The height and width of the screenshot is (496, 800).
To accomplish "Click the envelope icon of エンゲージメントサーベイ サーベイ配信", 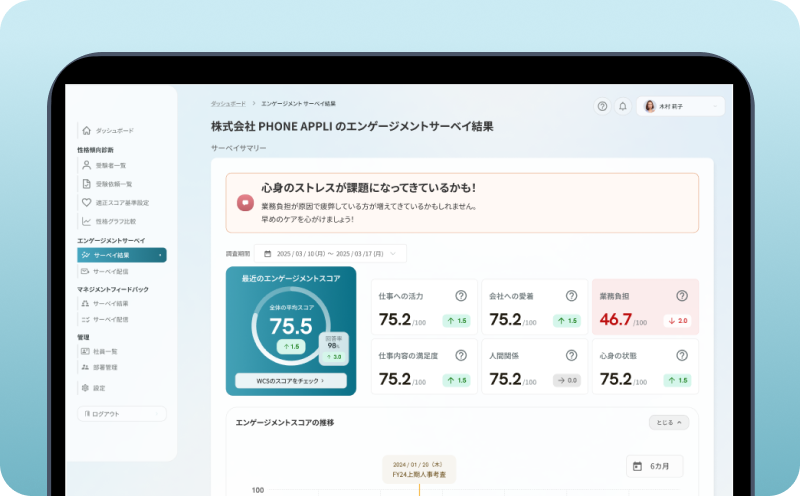I will tap(85, 271).
